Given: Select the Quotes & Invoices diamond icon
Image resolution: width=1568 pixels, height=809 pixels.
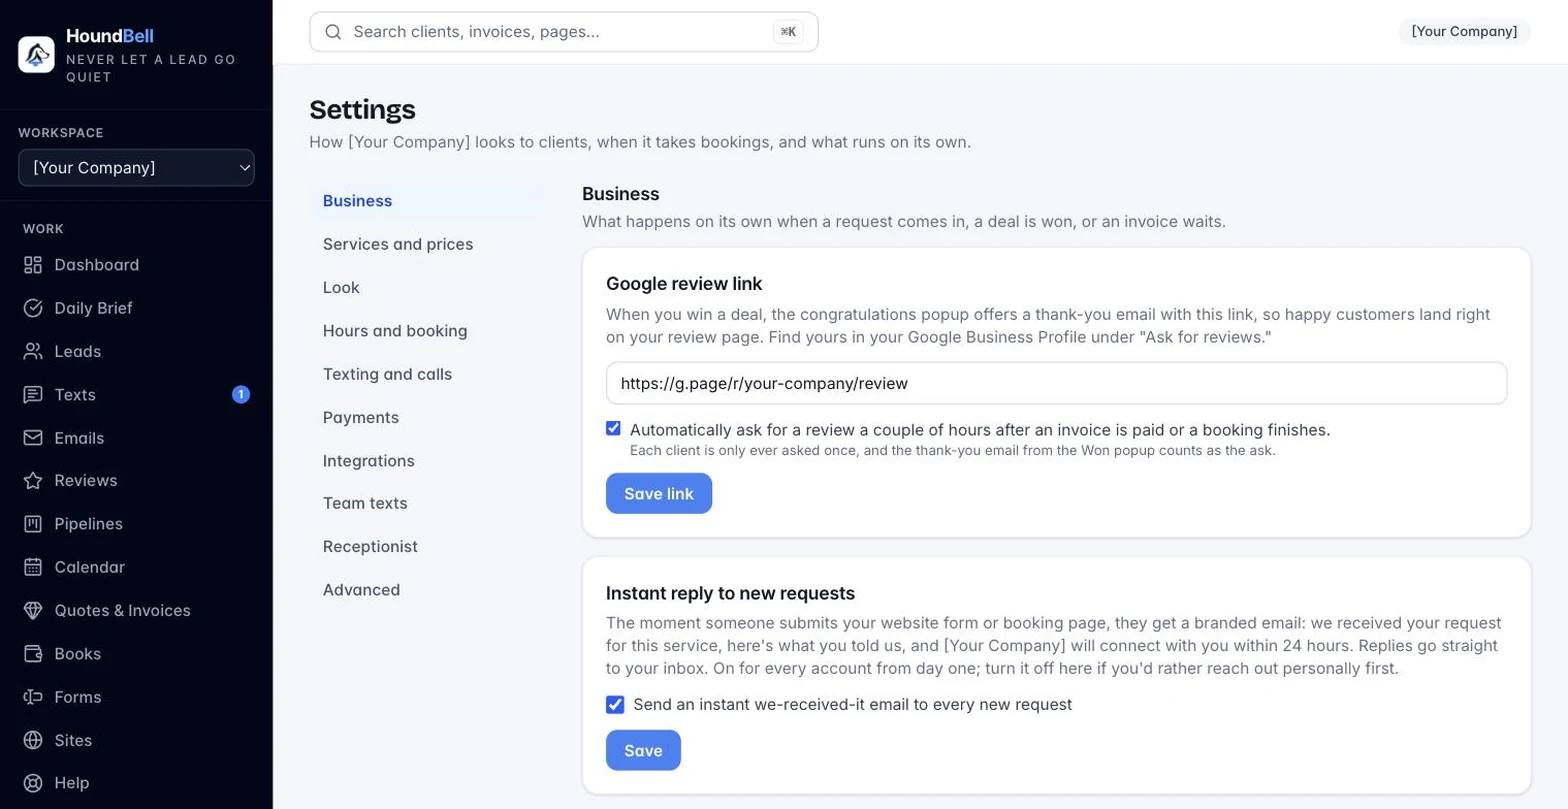Looking at the screenshot, I should pos(33,610).
